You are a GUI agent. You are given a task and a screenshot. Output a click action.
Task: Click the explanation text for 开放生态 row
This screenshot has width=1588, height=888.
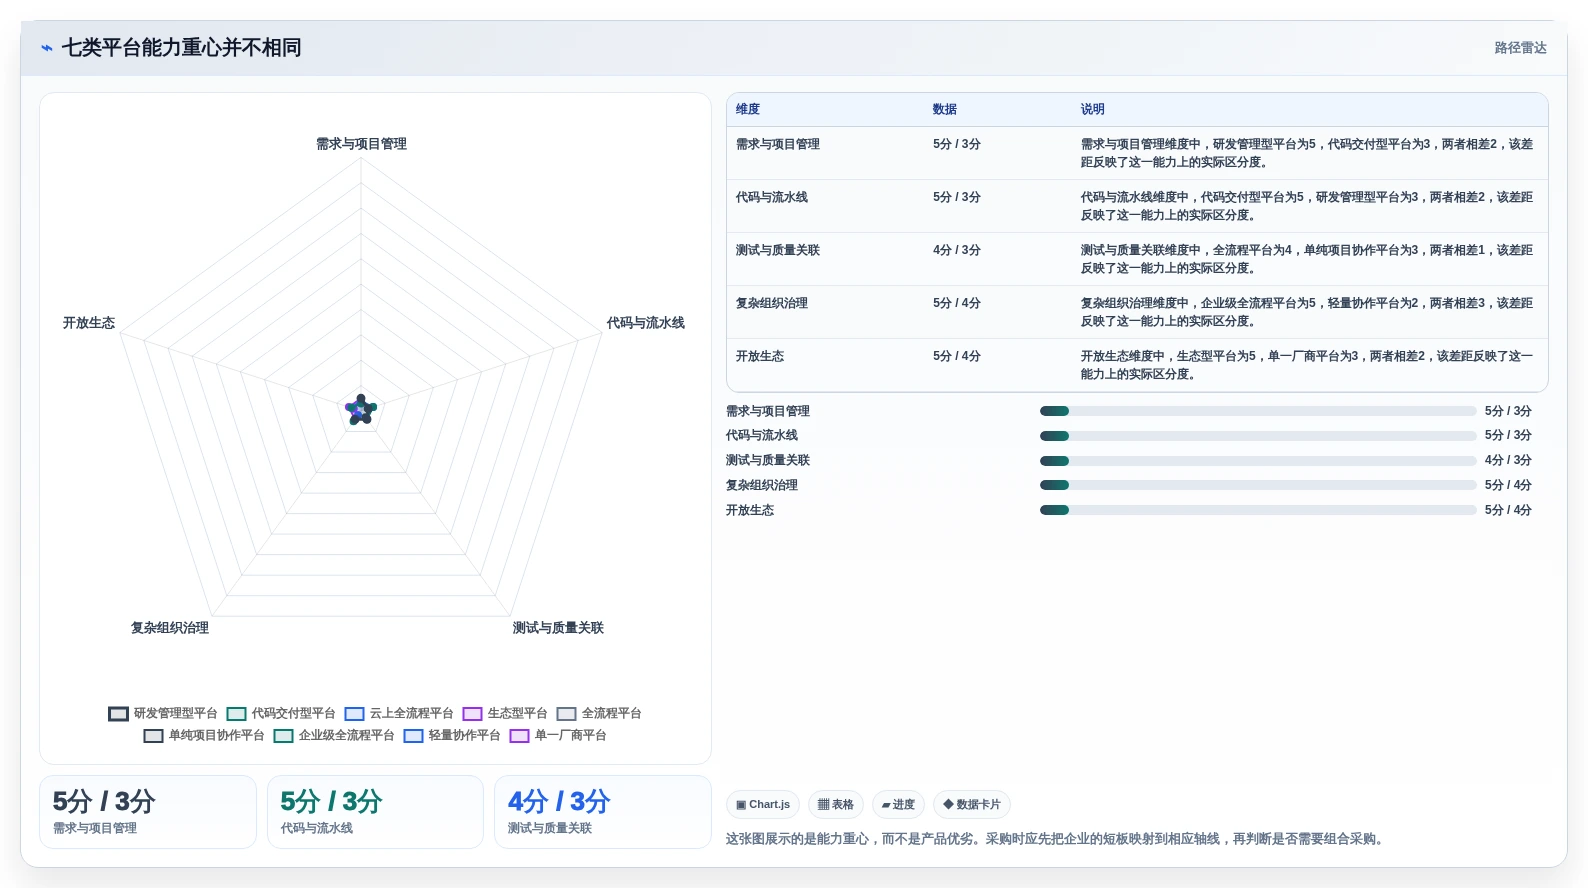click(1306, 365)
